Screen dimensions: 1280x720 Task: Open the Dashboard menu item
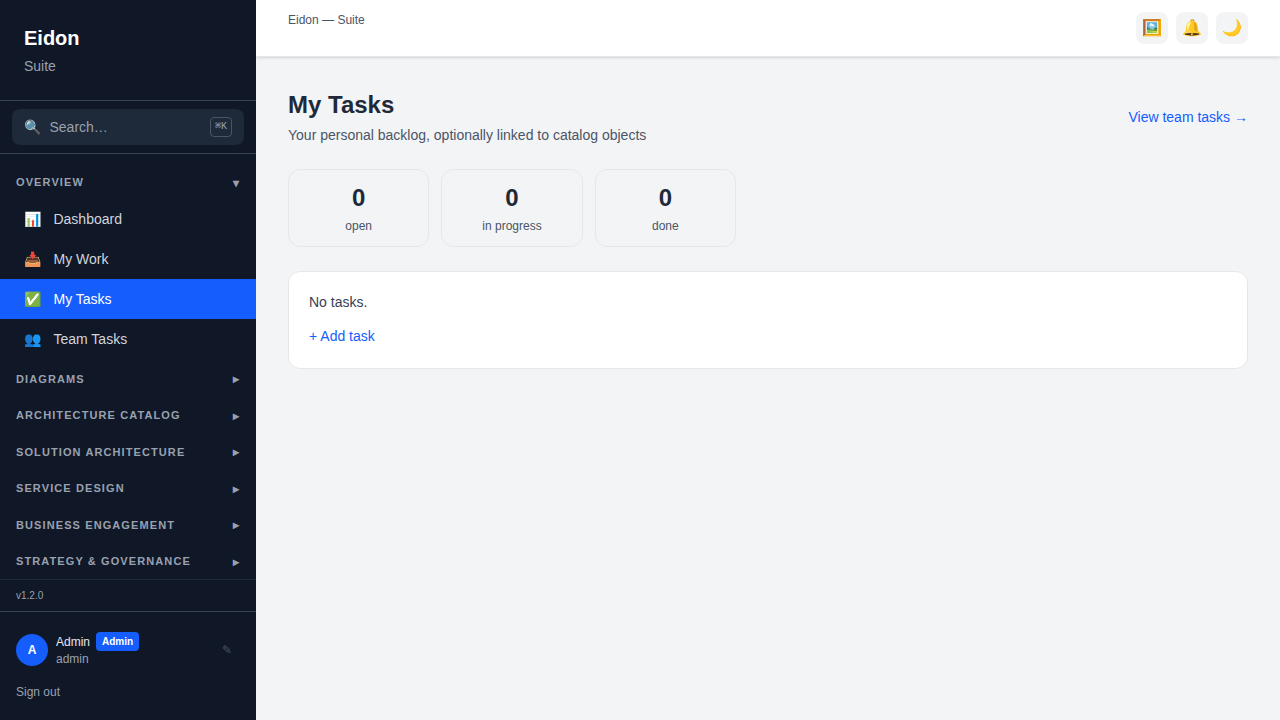point(128,219)
